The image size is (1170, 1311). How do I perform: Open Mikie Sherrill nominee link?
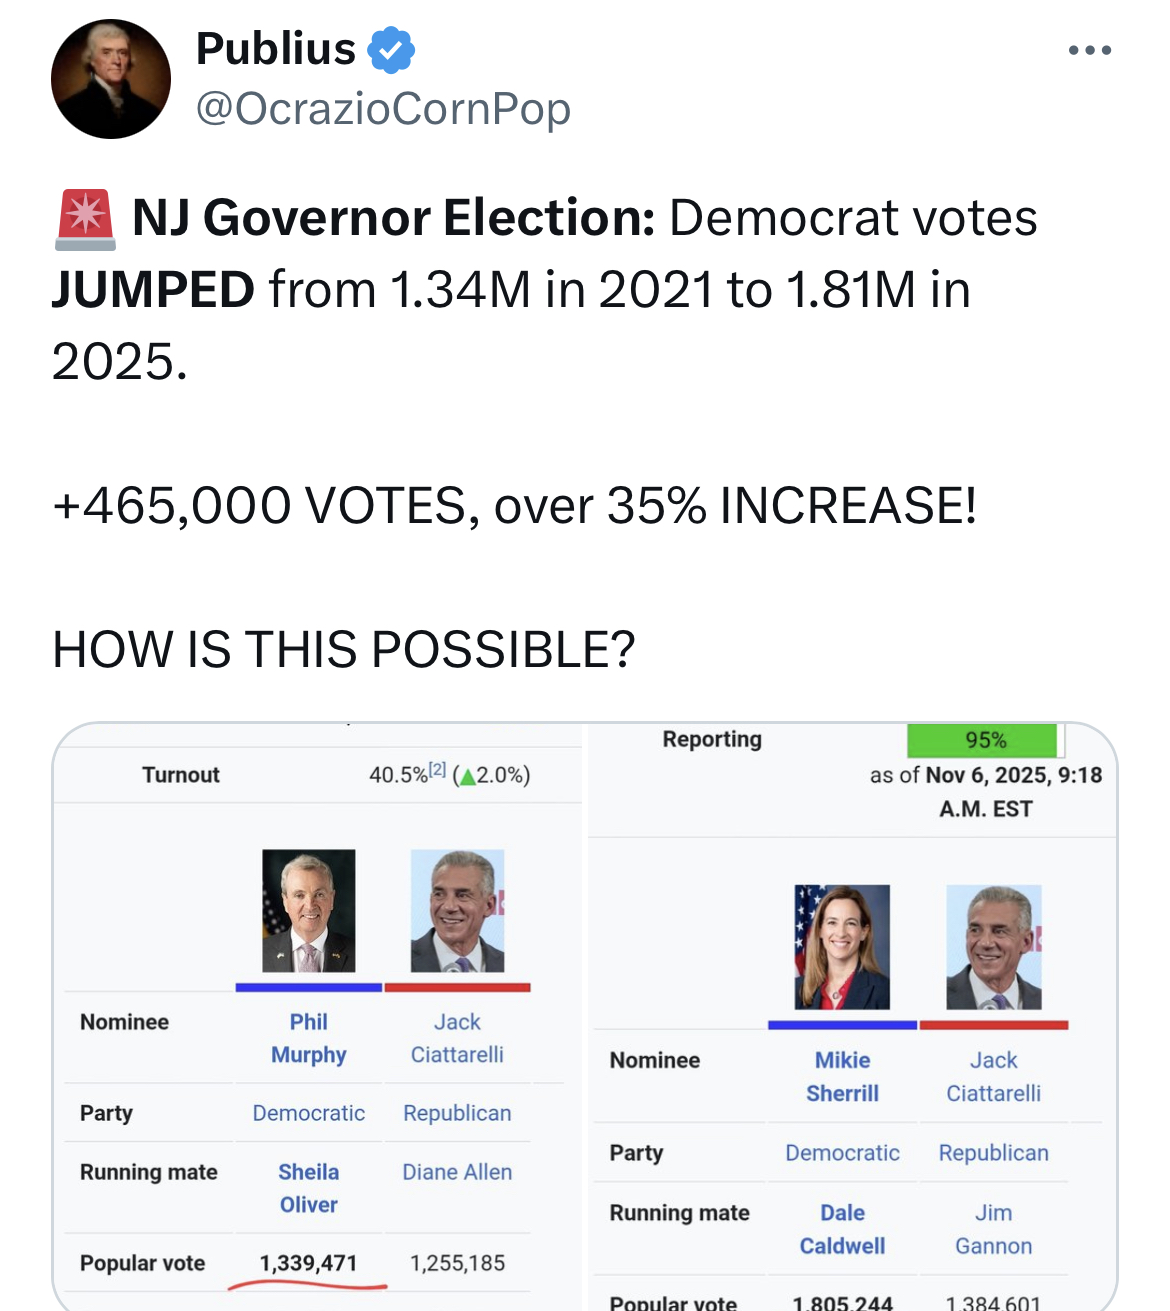click(x=842, y=1077)
